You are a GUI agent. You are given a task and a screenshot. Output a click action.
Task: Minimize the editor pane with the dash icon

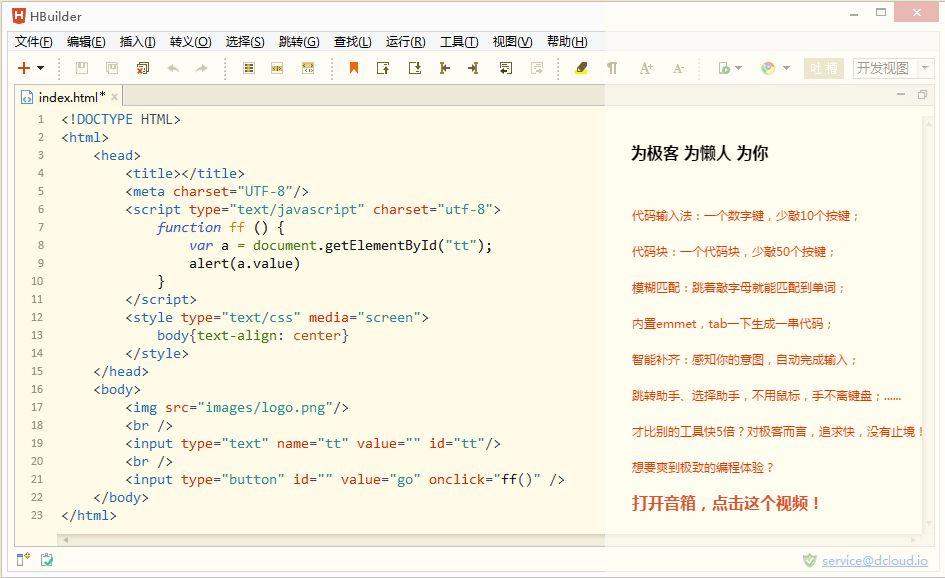click(901, 95)
